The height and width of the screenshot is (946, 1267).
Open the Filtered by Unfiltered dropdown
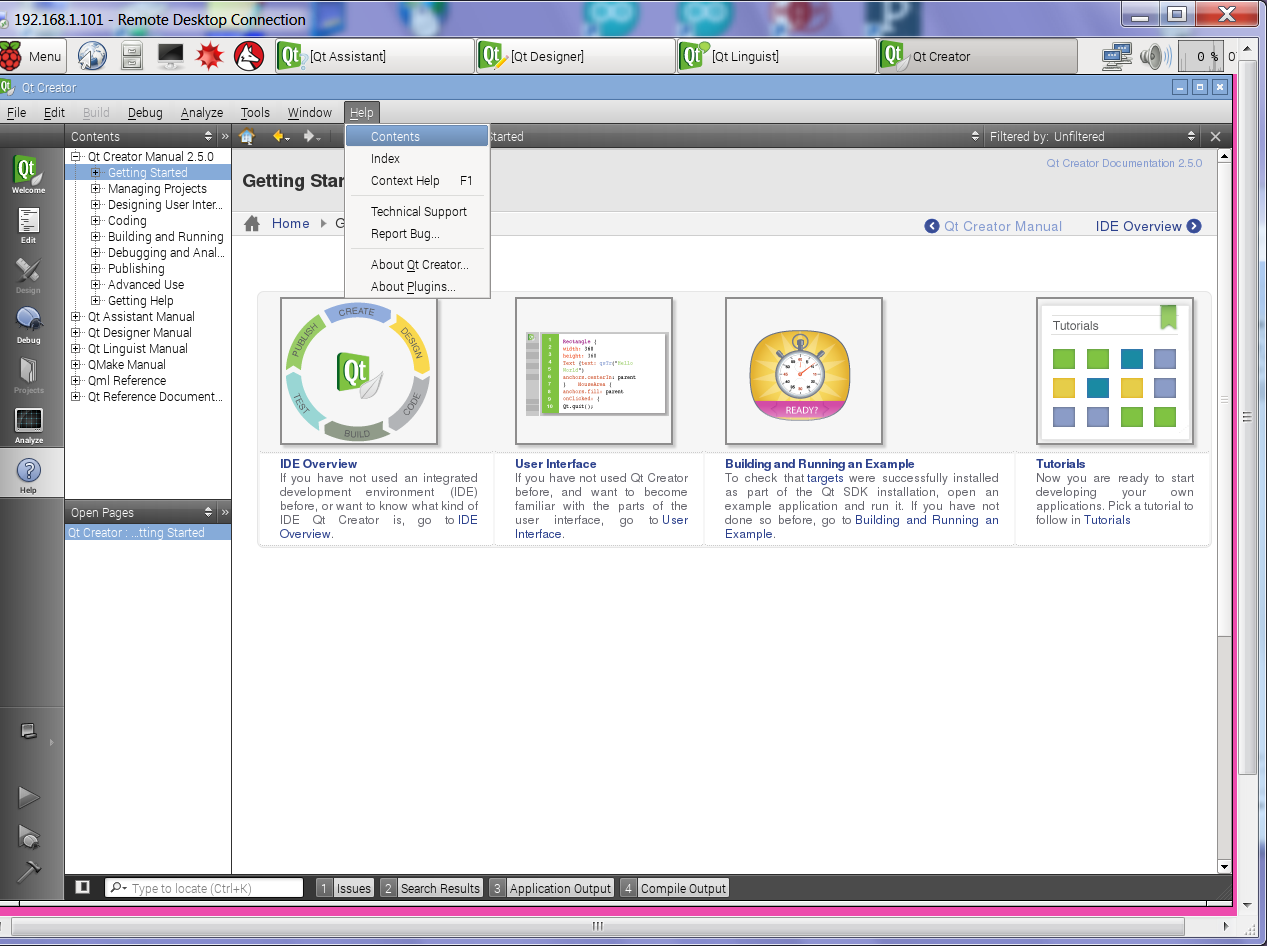point(1092,137)
